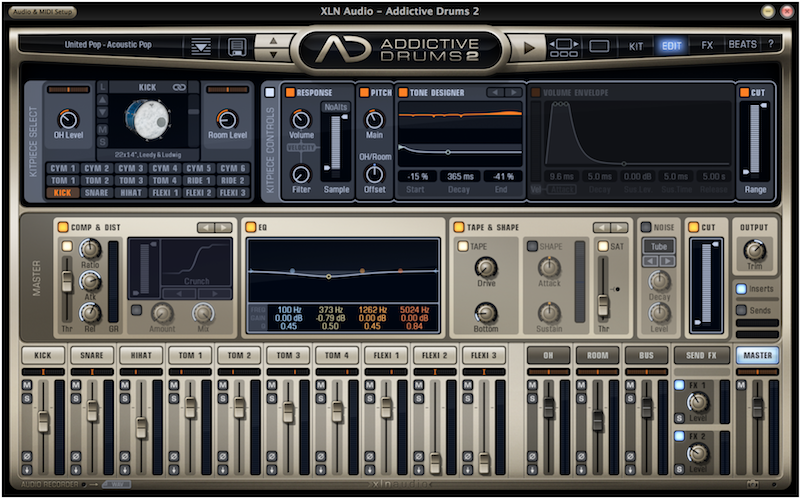The image size is (800, 499).
Task: Click TAPE & SHAPE next preset arrow
Action: [619, 227]
